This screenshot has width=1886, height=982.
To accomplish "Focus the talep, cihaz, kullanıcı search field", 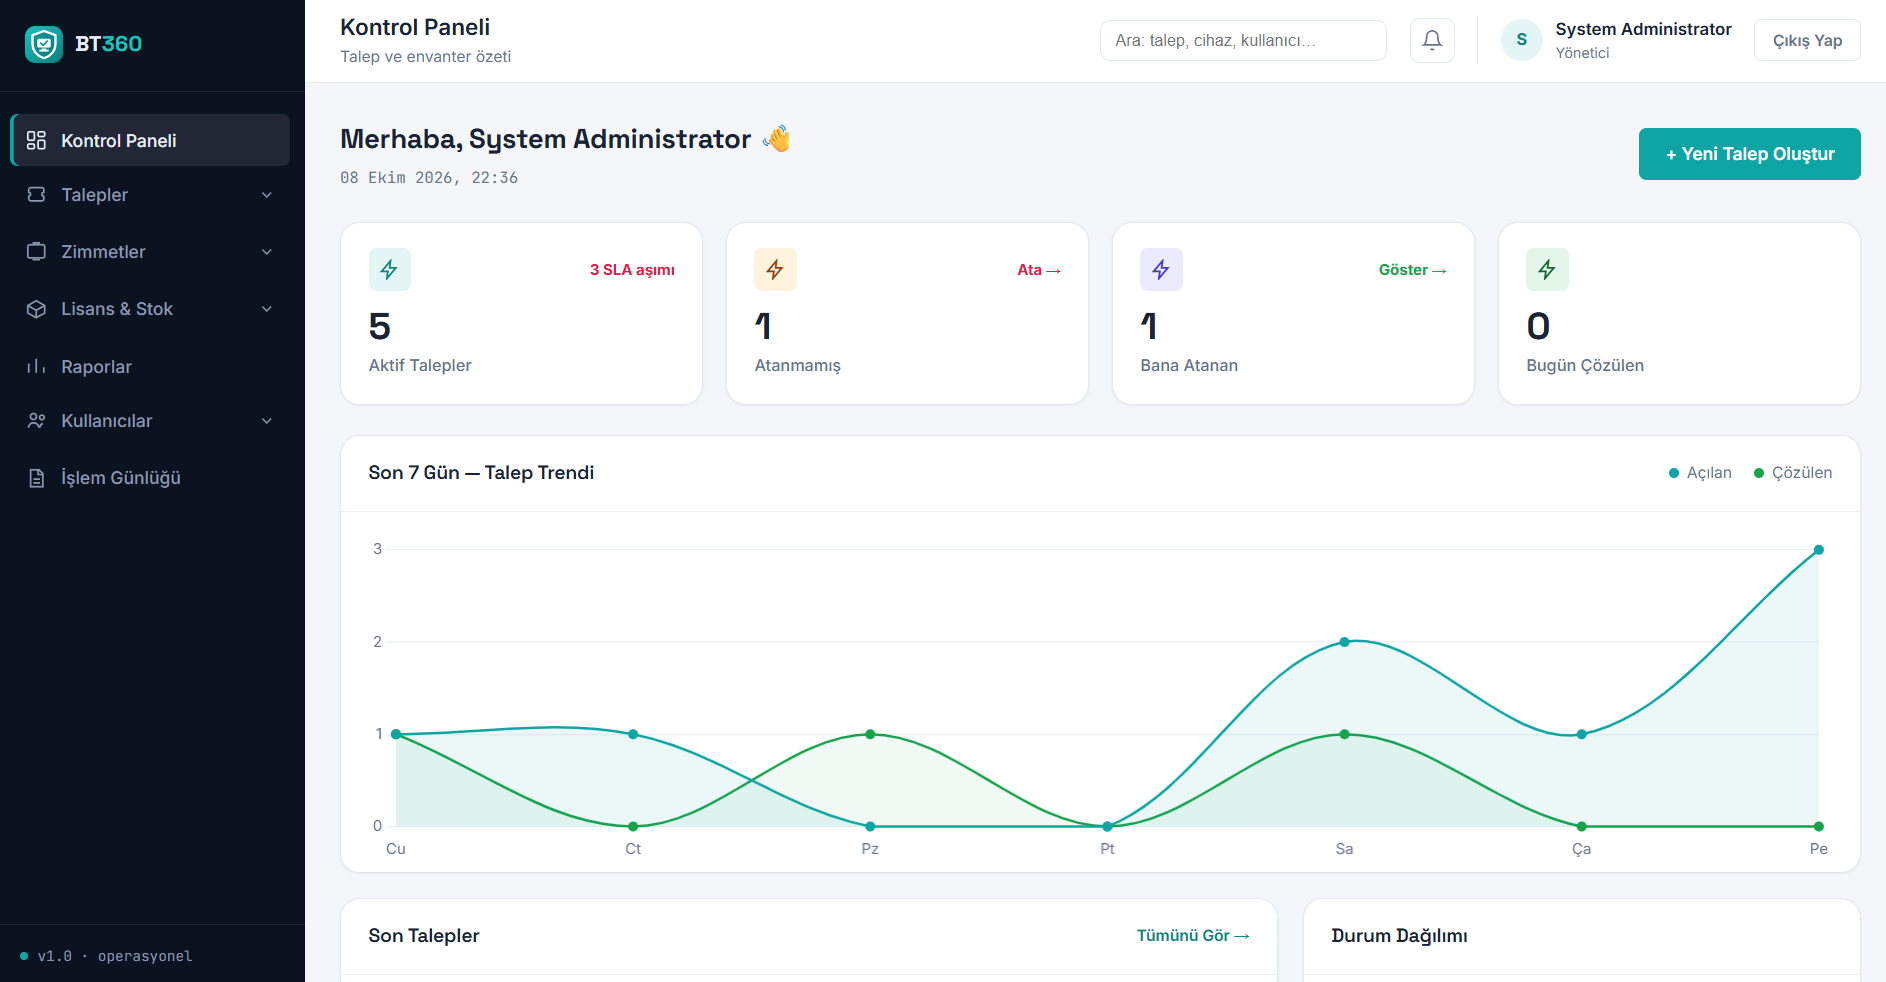I will (x=1243, y=40).
